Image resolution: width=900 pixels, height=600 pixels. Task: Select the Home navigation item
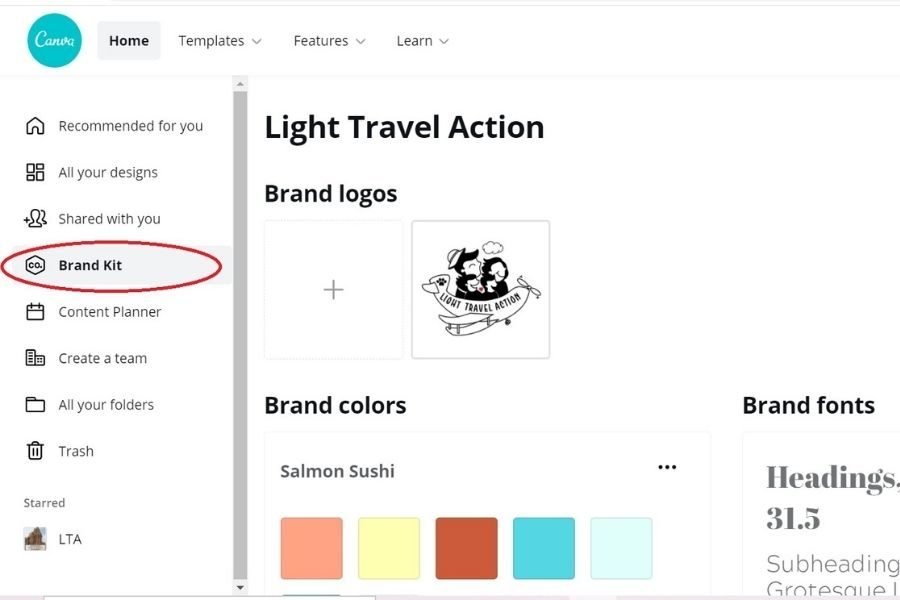[128, 40]
